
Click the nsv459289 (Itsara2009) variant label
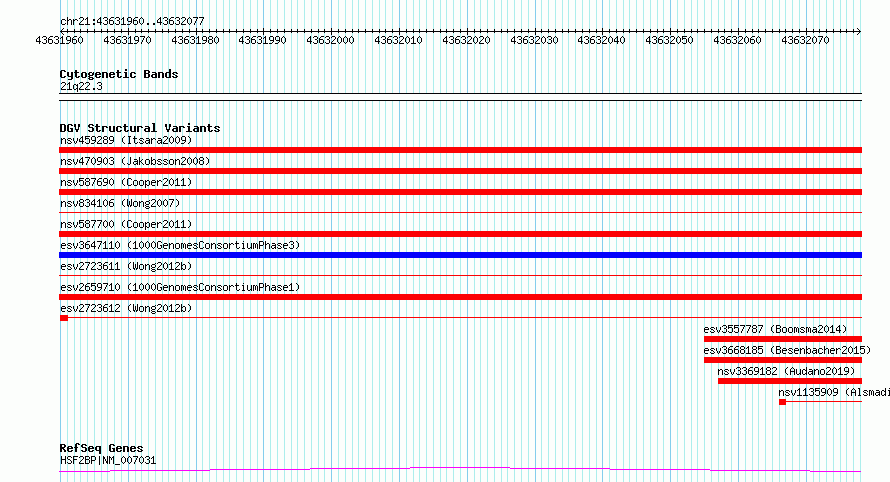pos(126,140)
